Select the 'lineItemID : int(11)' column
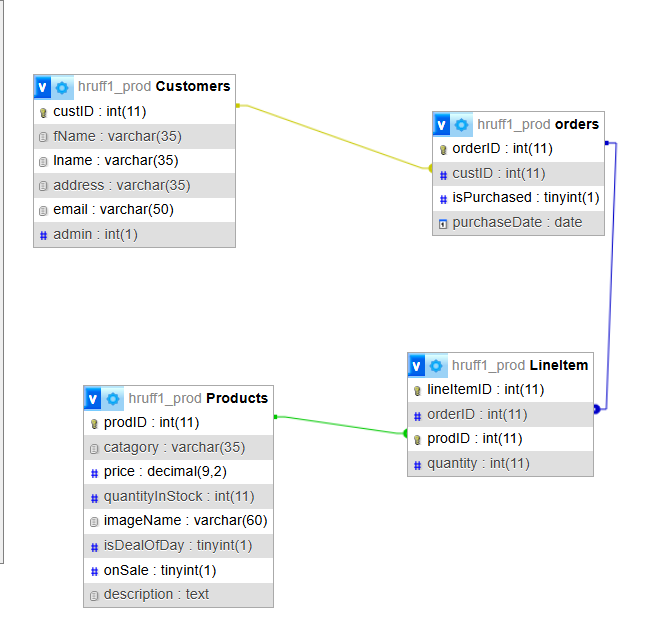665x627 pixels. point(500,390)
